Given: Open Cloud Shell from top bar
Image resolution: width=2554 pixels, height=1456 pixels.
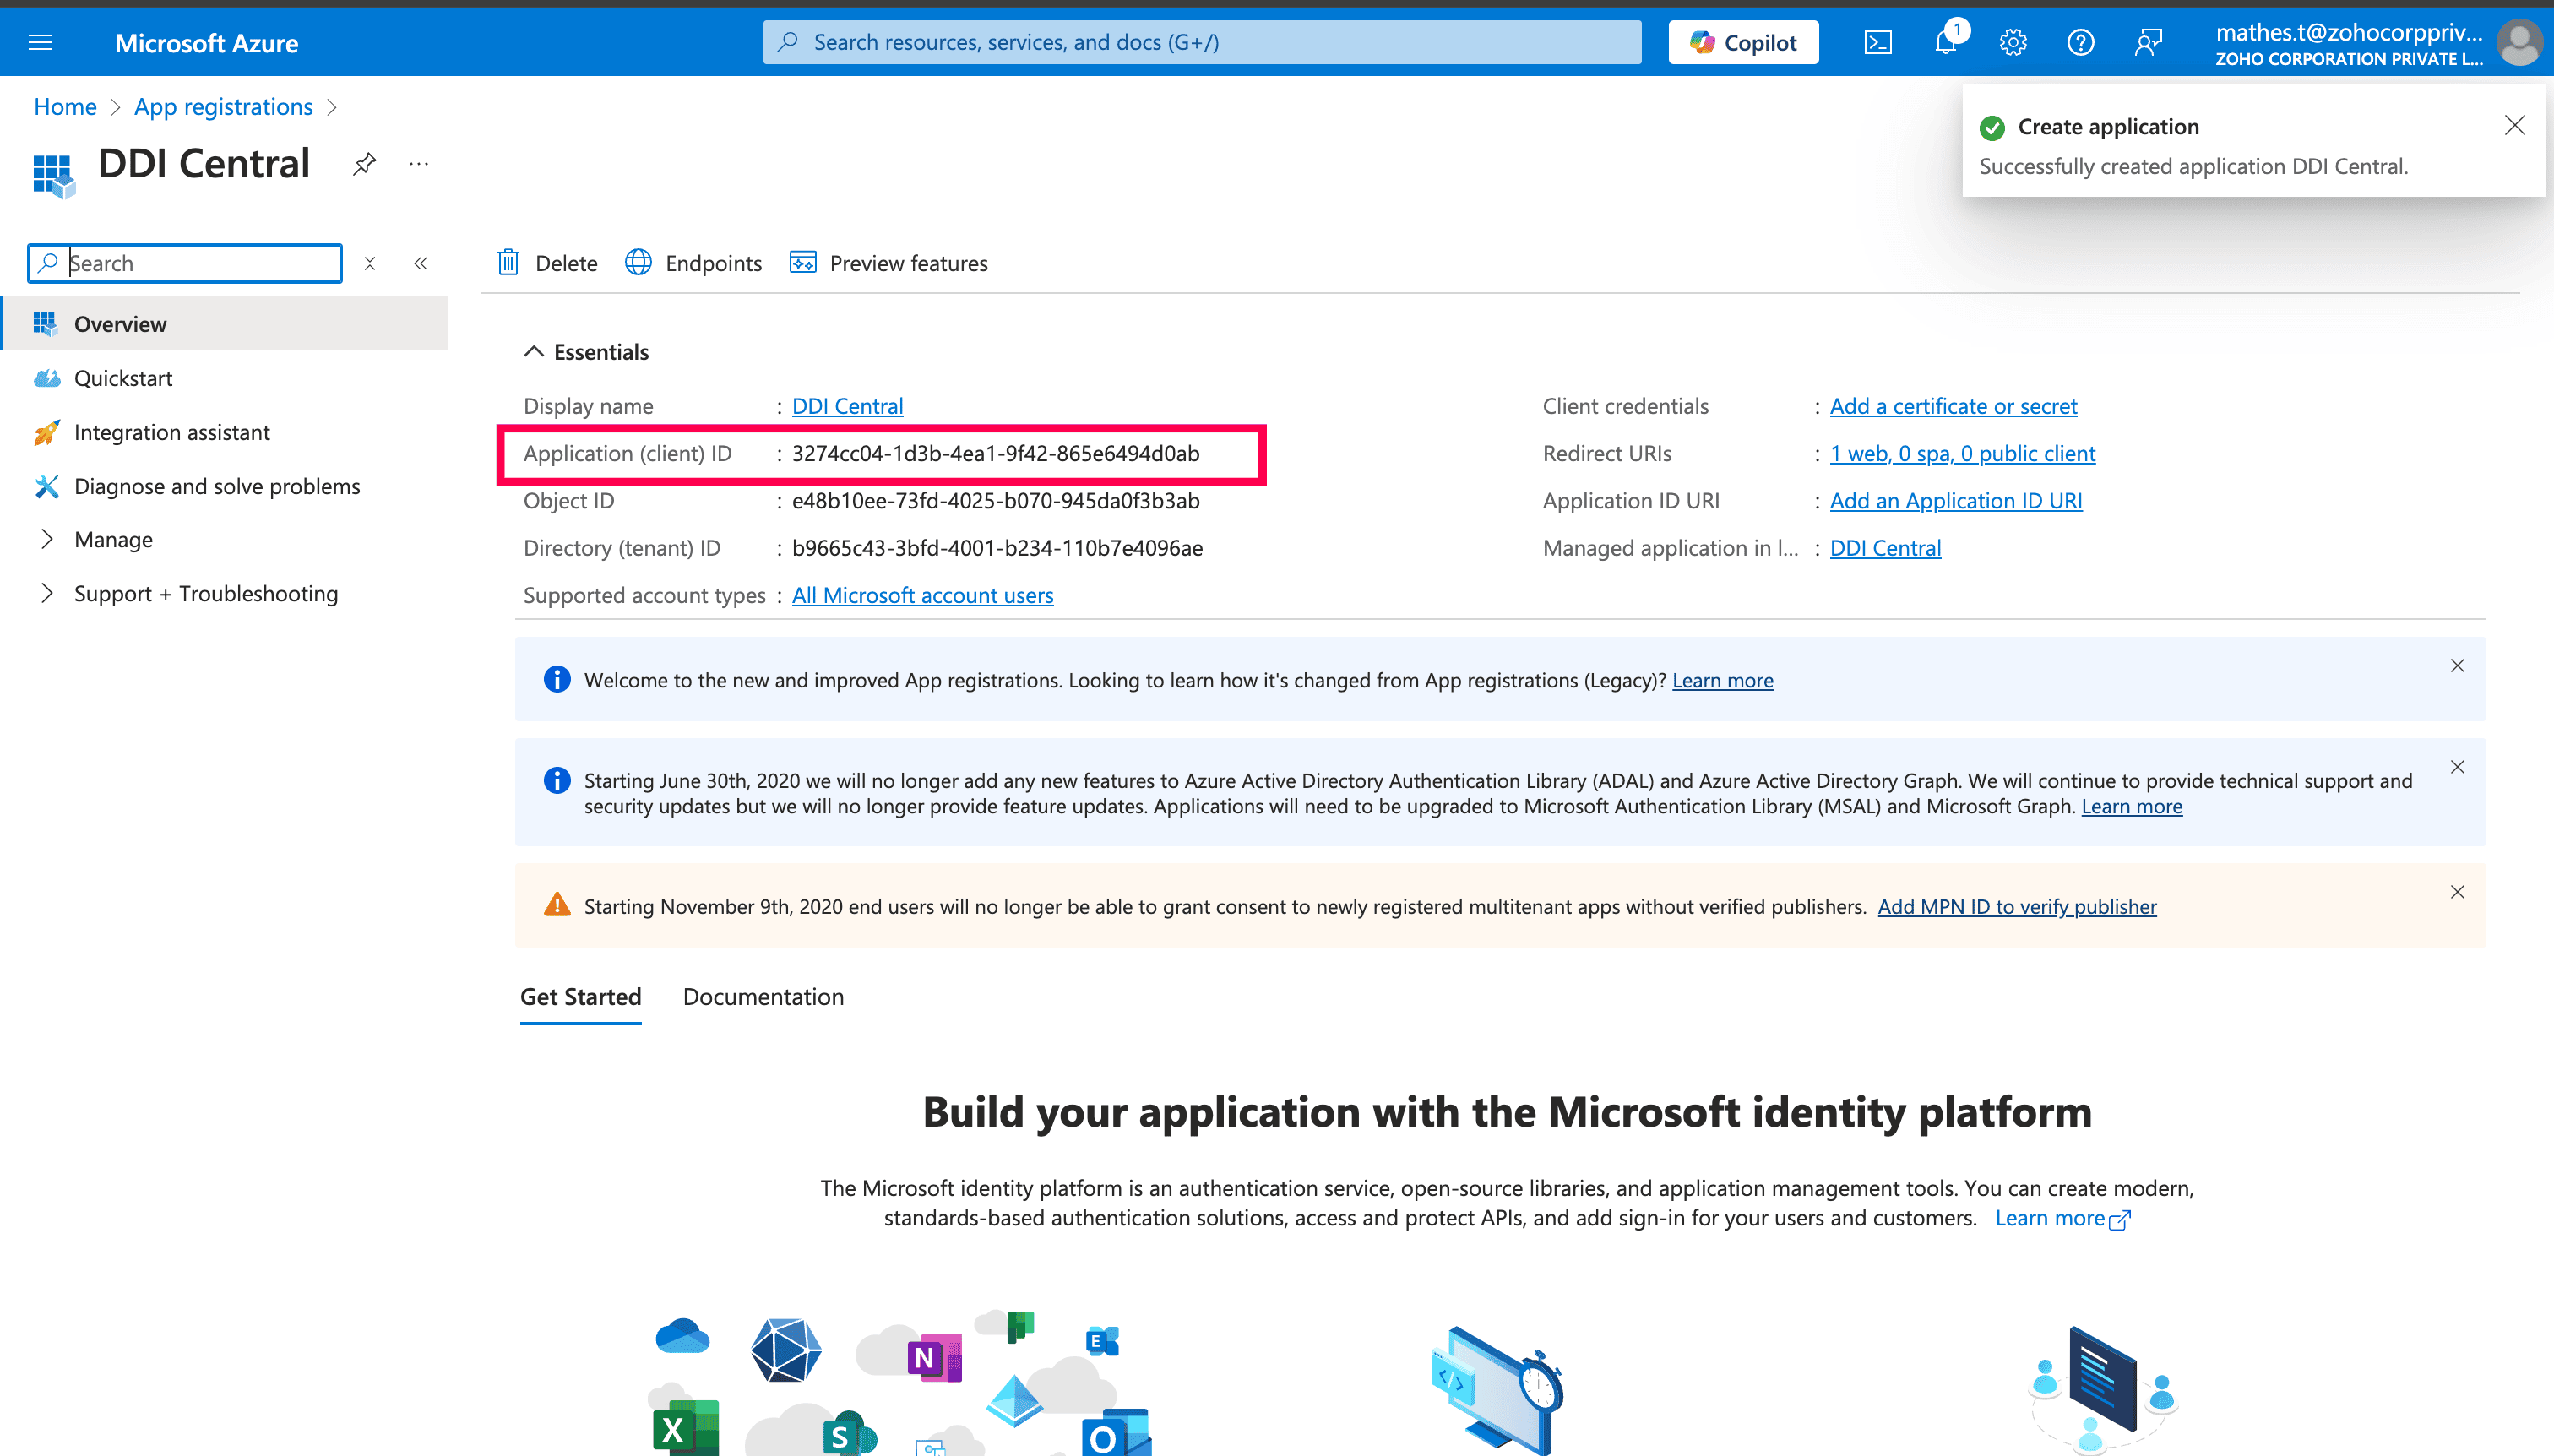Looking at the screenshot, I should [x=1878, y=42].
